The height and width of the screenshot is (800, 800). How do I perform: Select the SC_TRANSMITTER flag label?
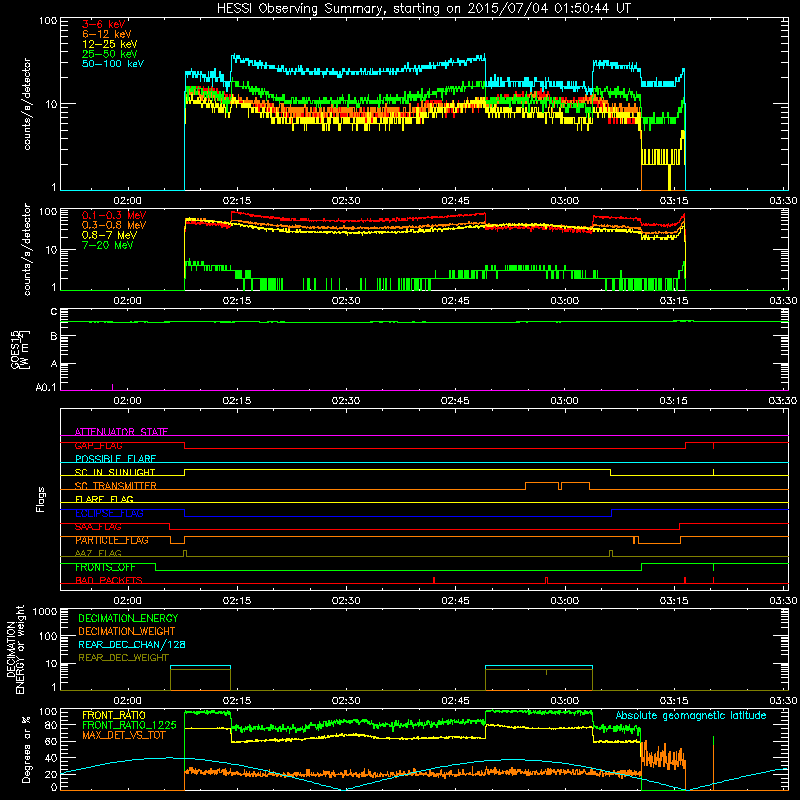[x=115, y=486]
